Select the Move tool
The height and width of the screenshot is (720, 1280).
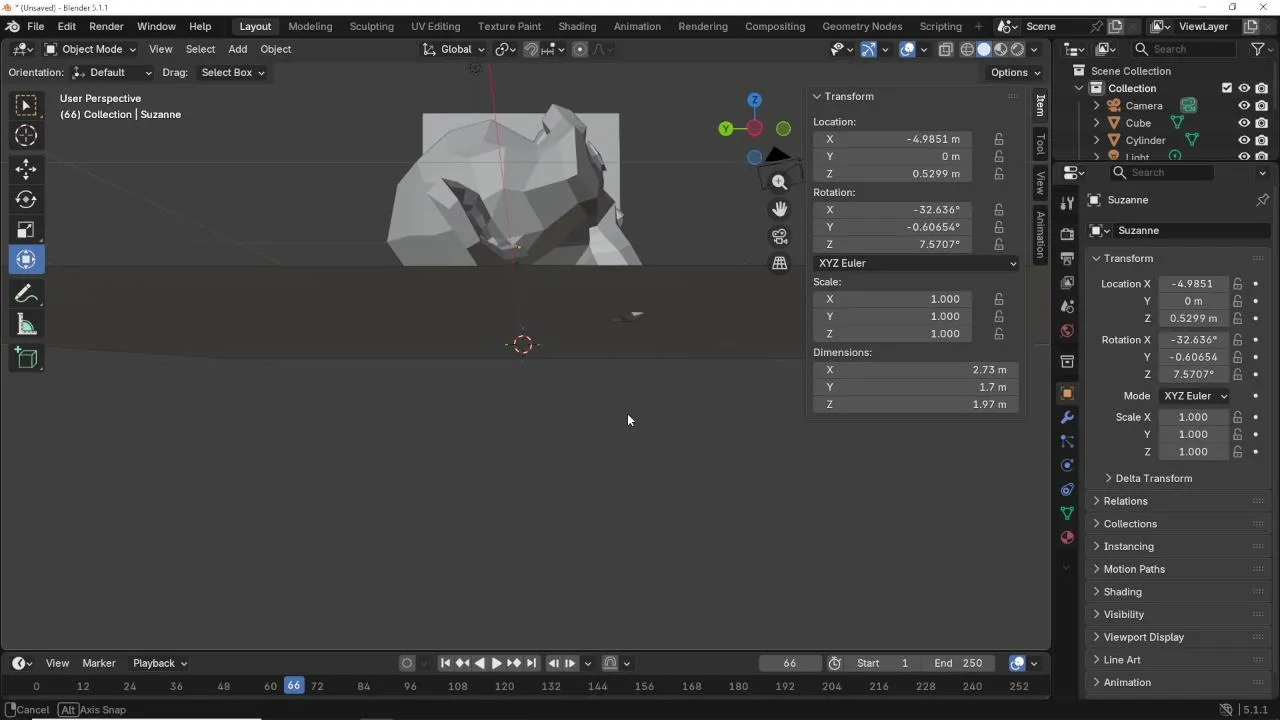[27, 169]
